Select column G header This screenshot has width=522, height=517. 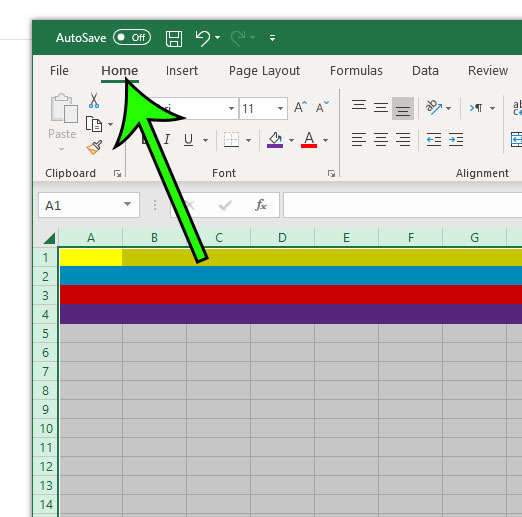474,238
